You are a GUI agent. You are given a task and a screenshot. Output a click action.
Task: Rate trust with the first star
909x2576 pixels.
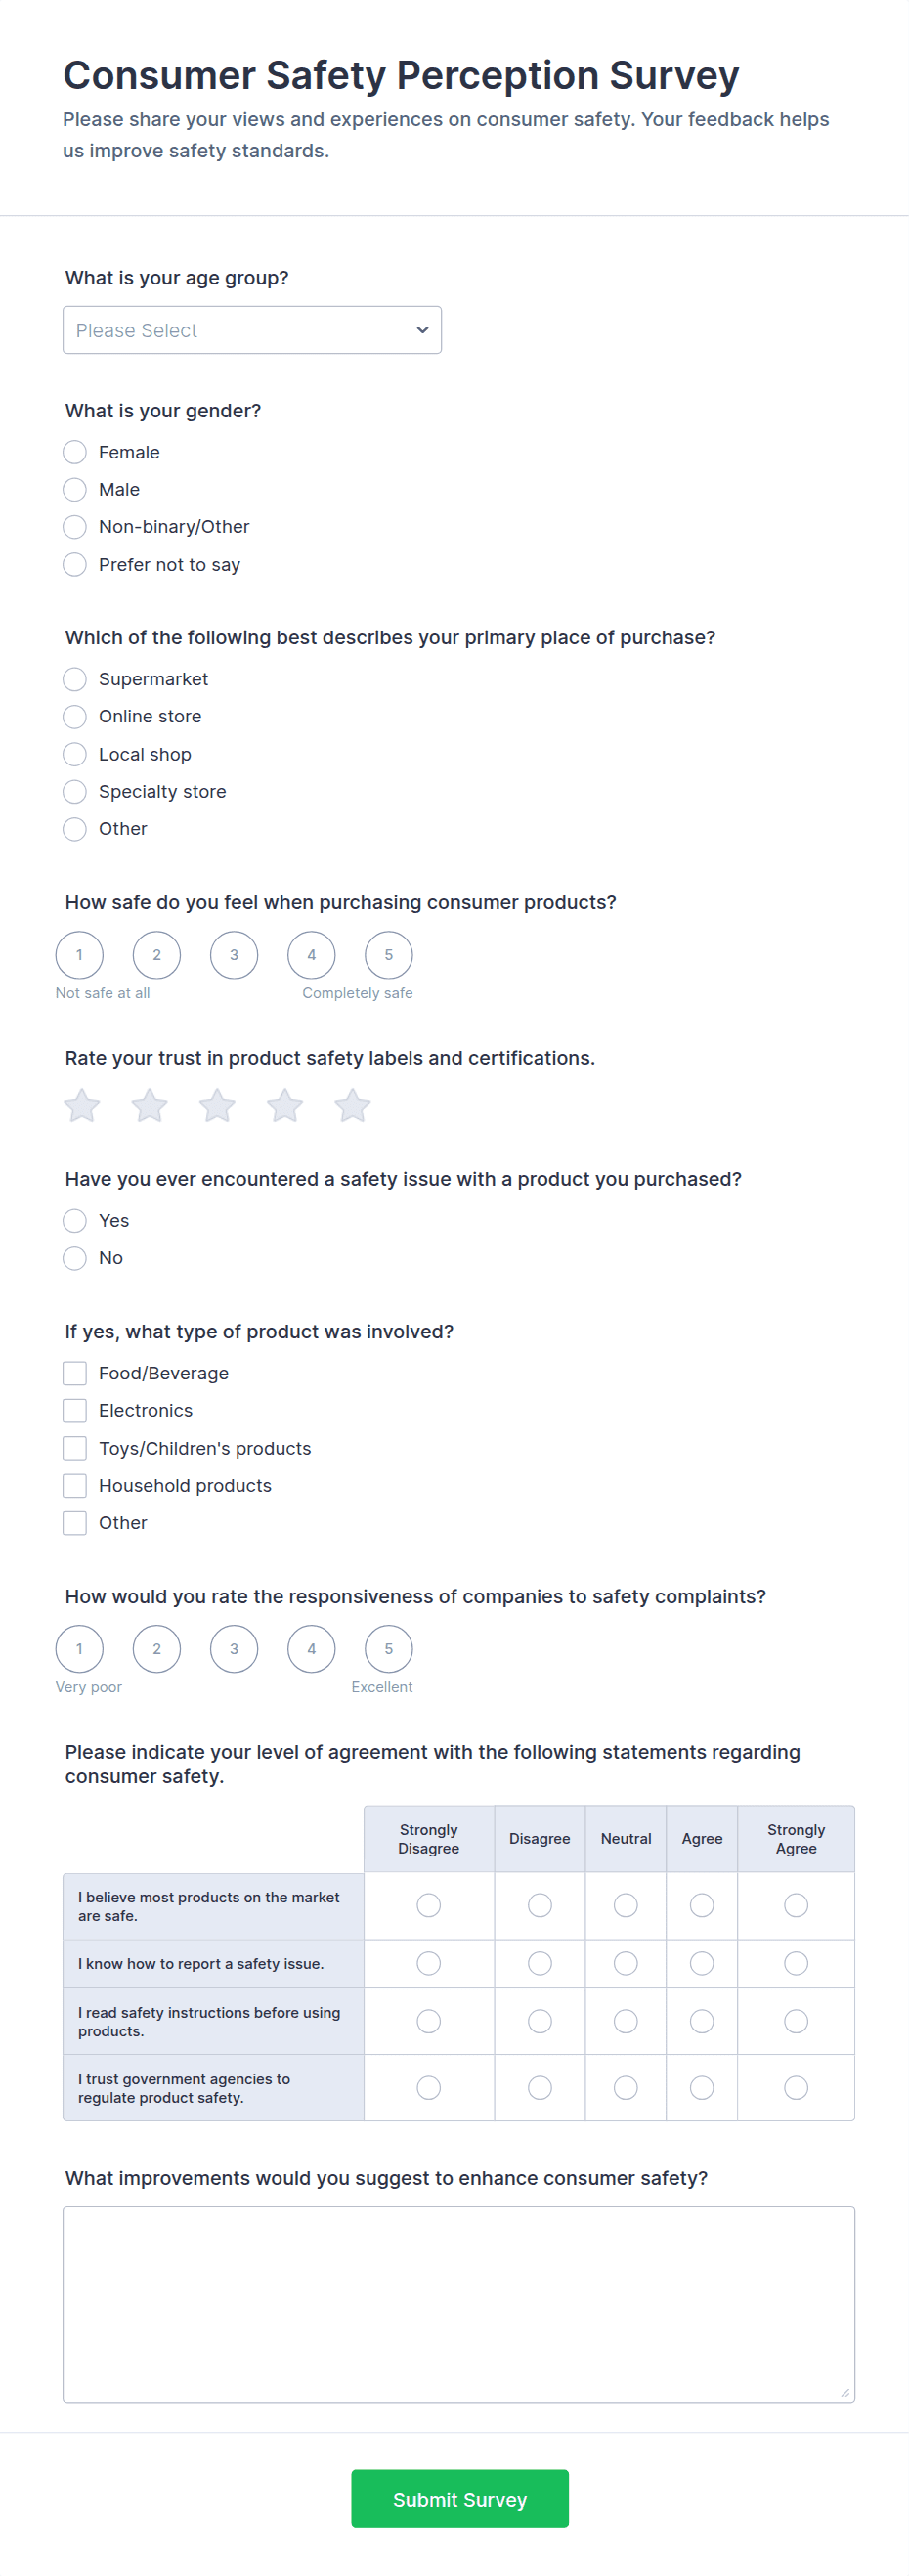point(82,1106)
